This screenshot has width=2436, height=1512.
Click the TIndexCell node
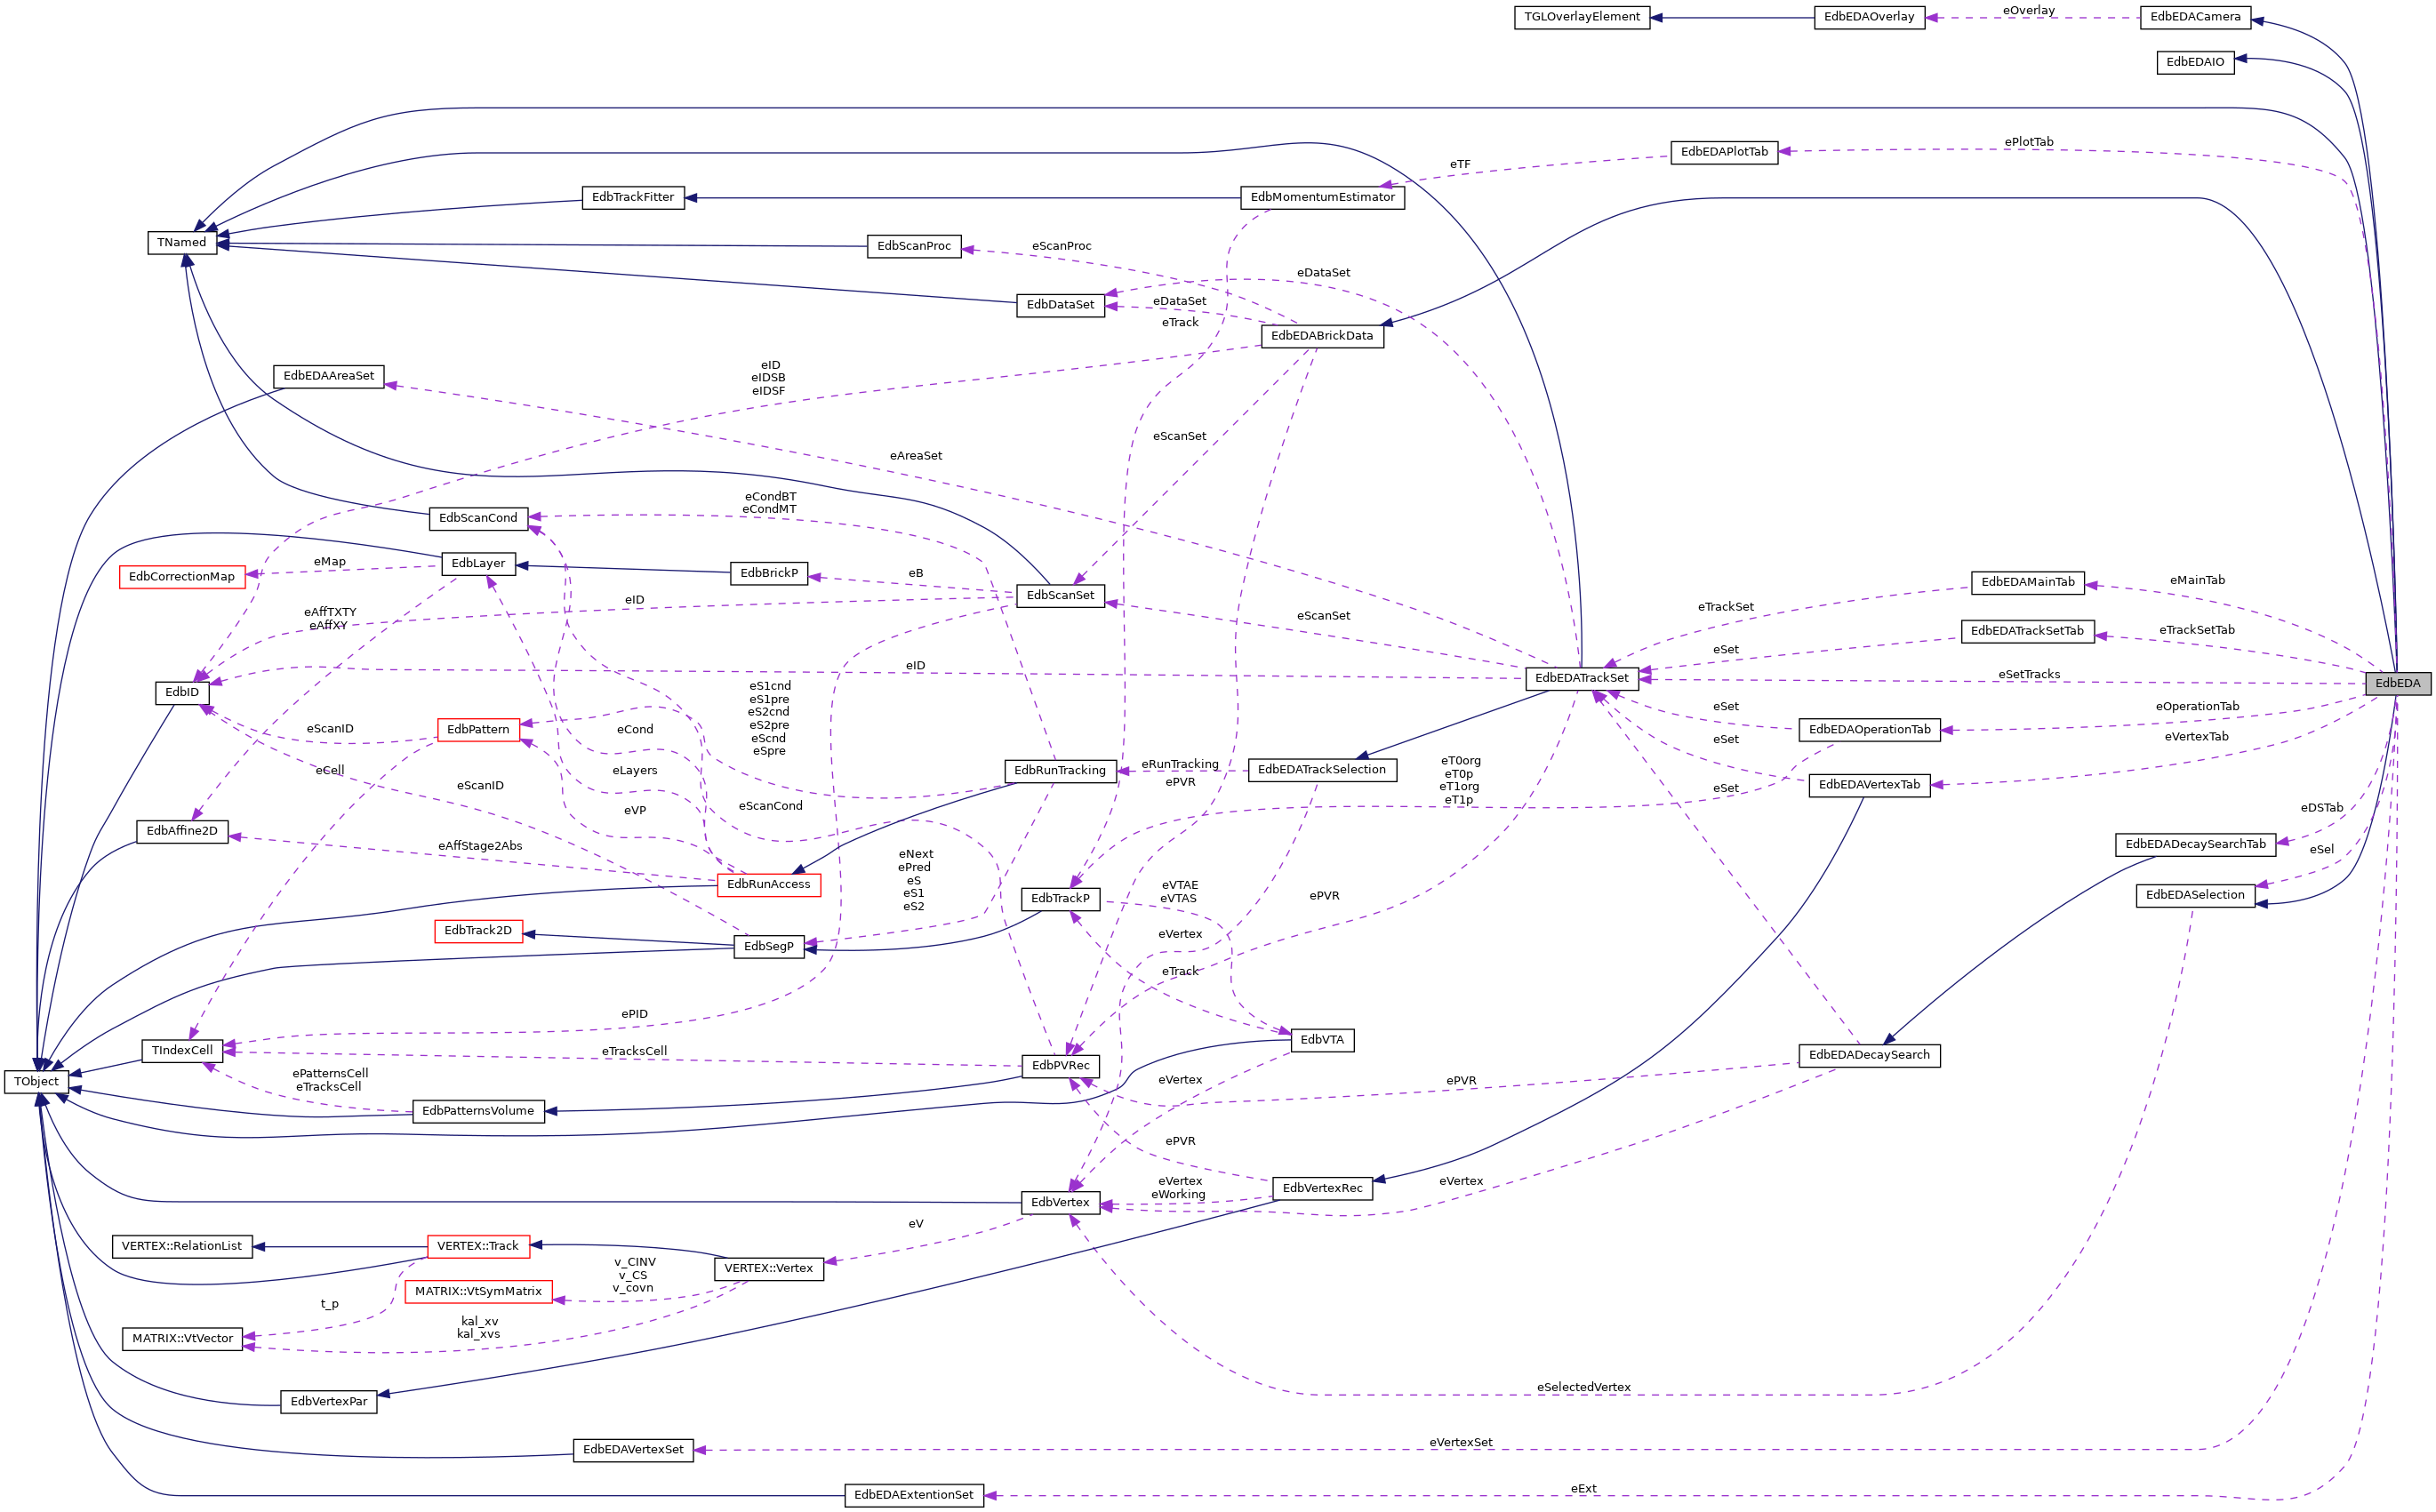[182, 1051]
